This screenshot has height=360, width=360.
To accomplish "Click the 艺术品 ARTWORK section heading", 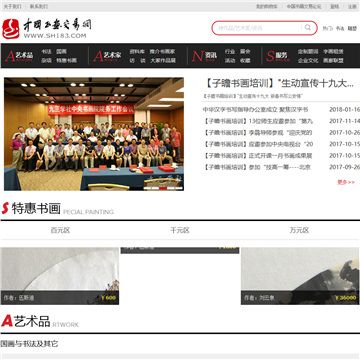I will (x=40, y=321).
